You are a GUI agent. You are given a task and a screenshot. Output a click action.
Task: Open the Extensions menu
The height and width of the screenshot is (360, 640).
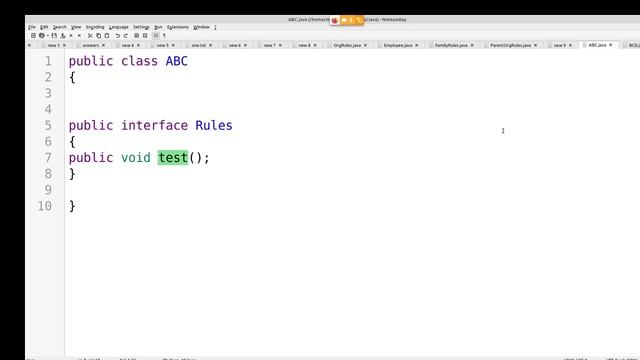pyautogui.click(x=178, y=27)
